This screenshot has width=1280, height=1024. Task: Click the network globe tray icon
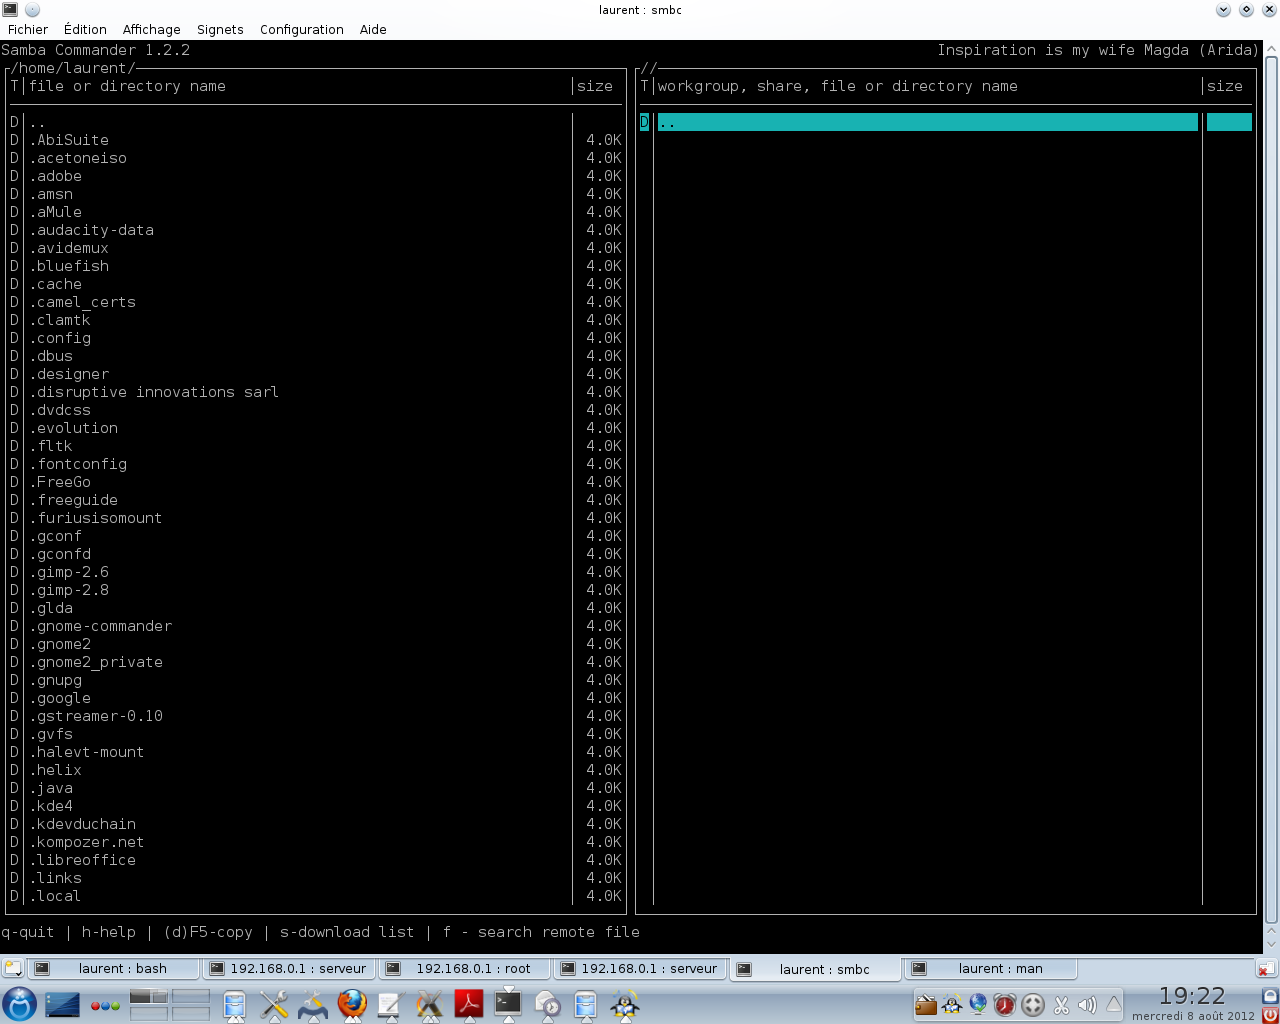click(978, 1005)
